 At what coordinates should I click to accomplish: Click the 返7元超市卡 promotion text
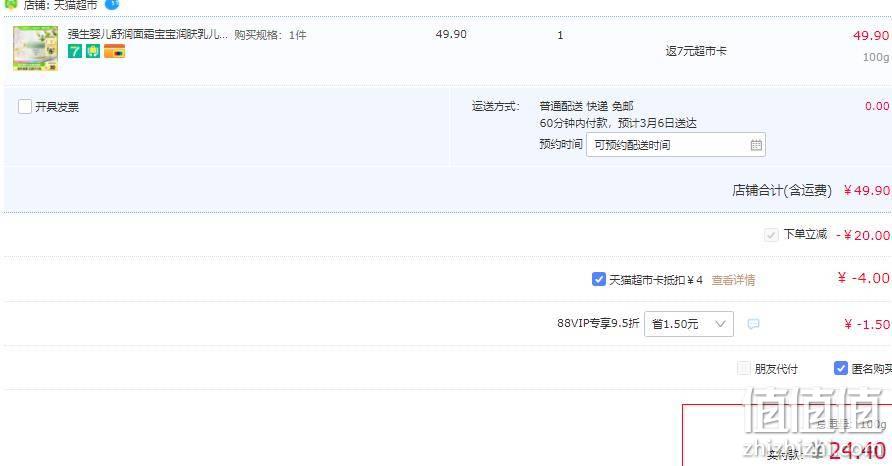696,51
